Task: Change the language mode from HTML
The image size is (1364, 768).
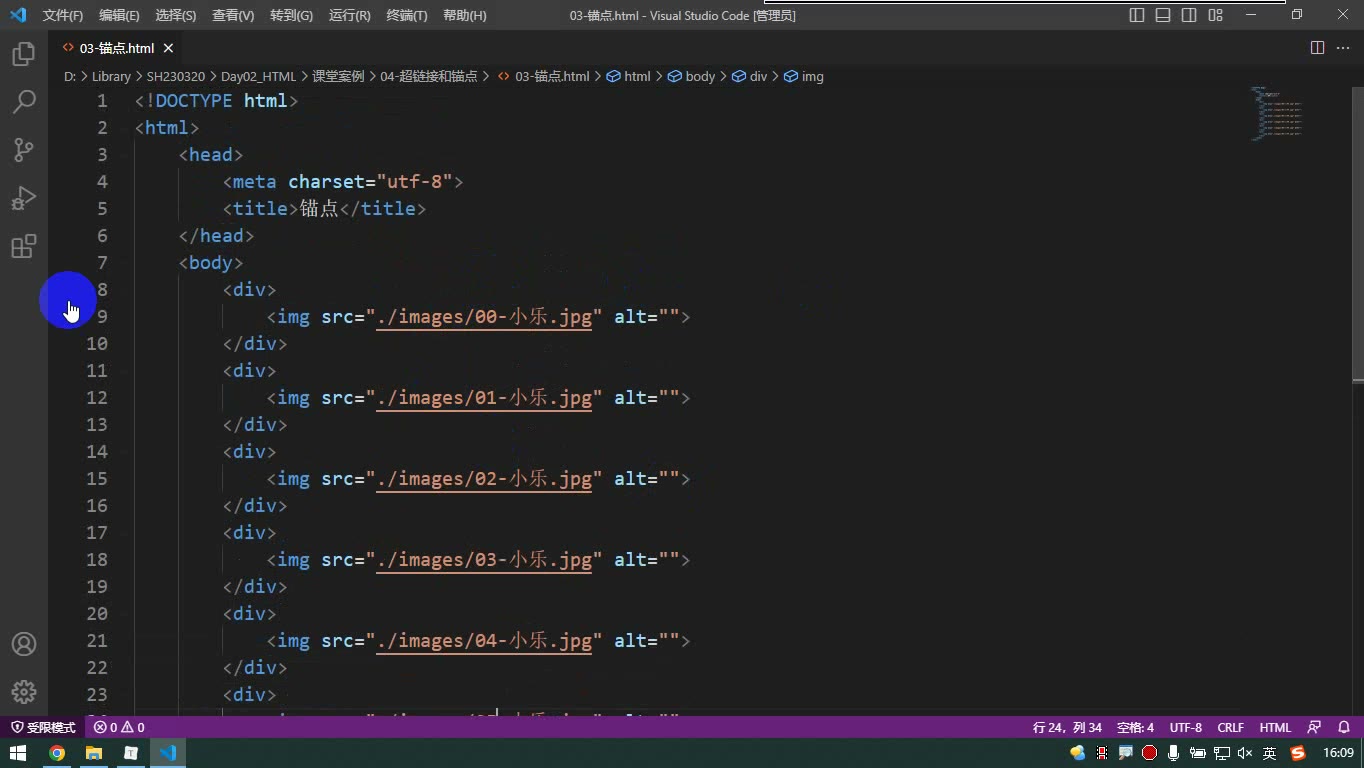Action: (x=1275, y=728)
